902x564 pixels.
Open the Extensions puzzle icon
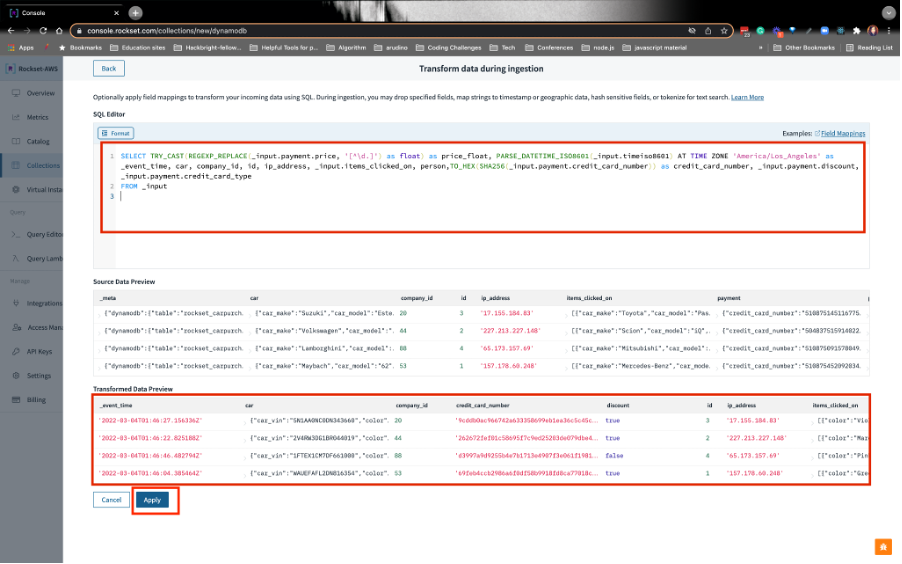[x=857, y=31]
